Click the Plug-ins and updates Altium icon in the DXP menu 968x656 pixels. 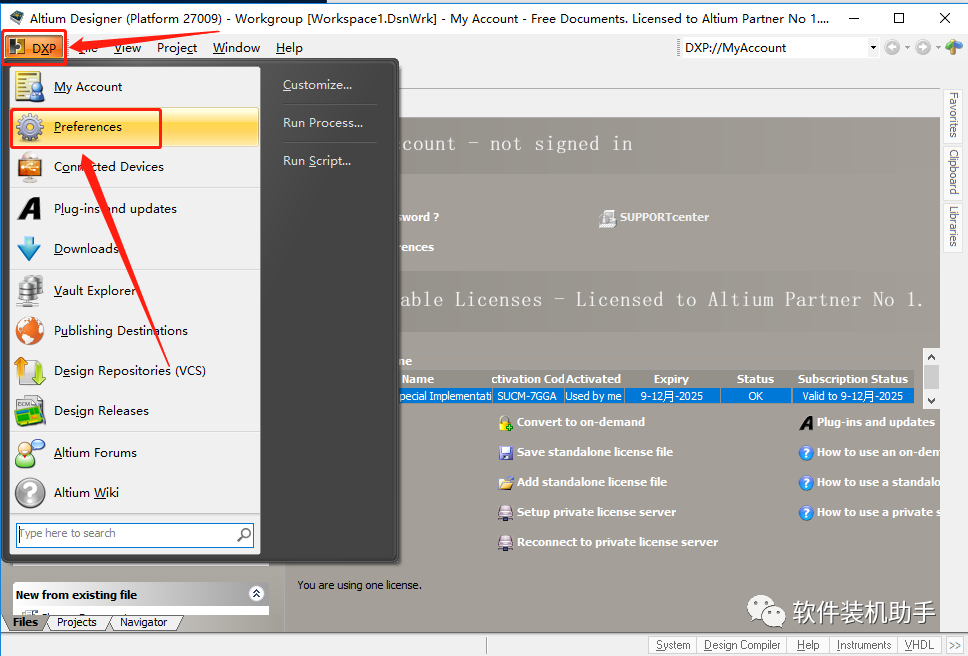(x=30, y=209)
